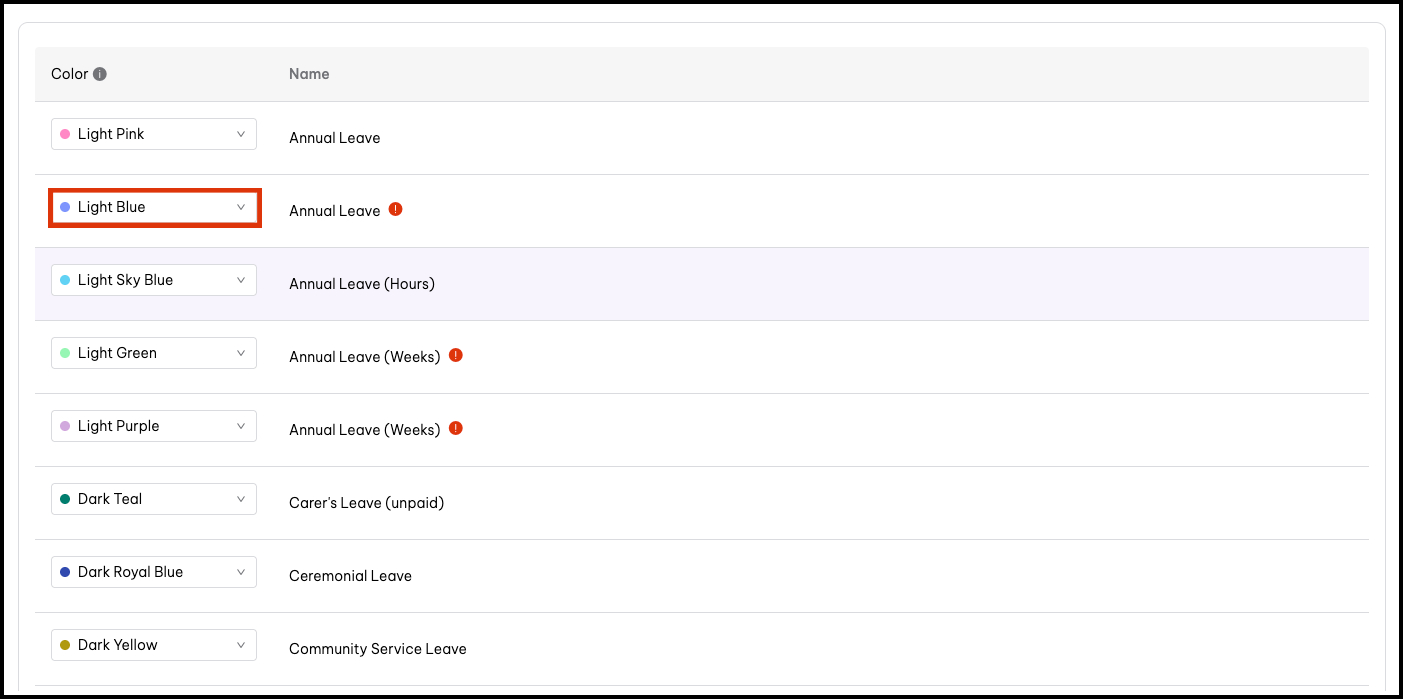Select the Community Service Leave entry
Image resolution: width=1403 pixels, height=699 pixels.
(x=377, y=649)
